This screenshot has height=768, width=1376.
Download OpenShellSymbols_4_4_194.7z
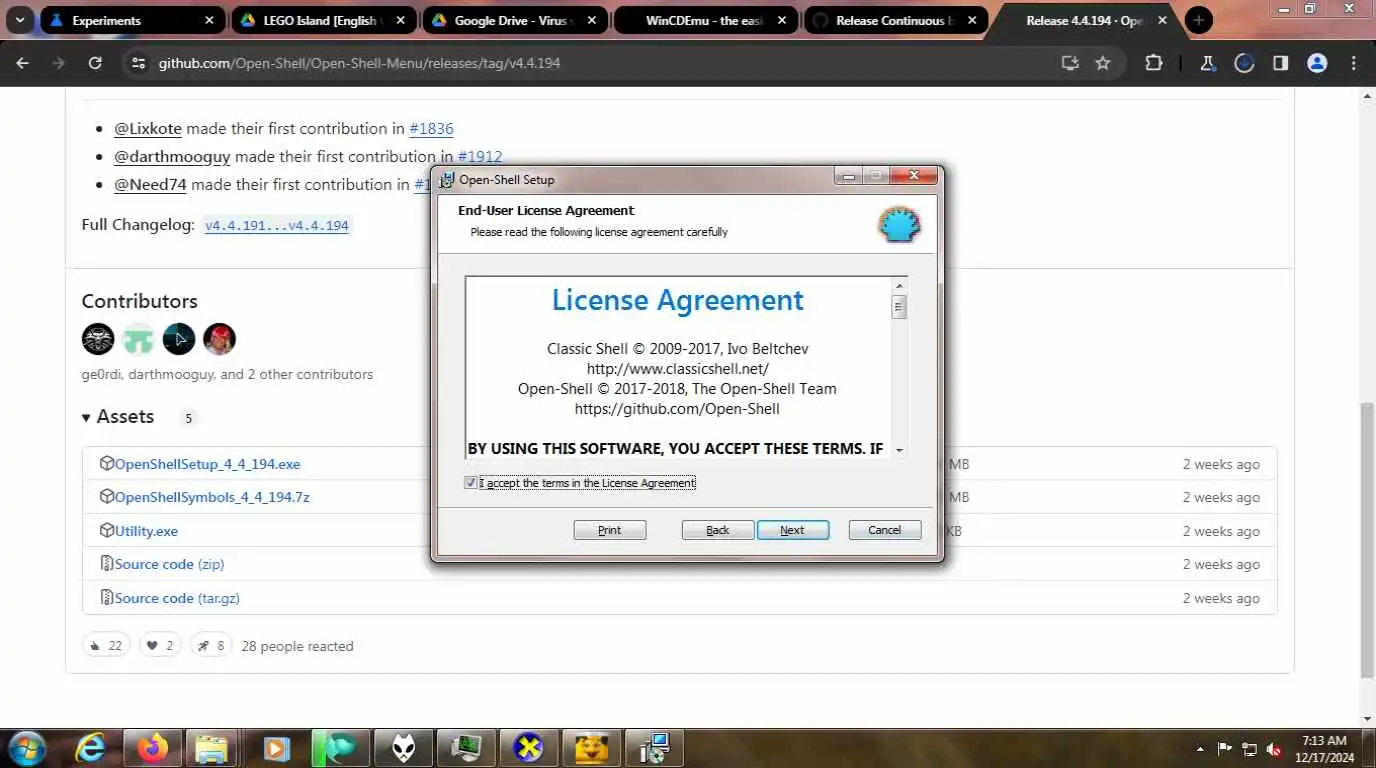[212, 497]
